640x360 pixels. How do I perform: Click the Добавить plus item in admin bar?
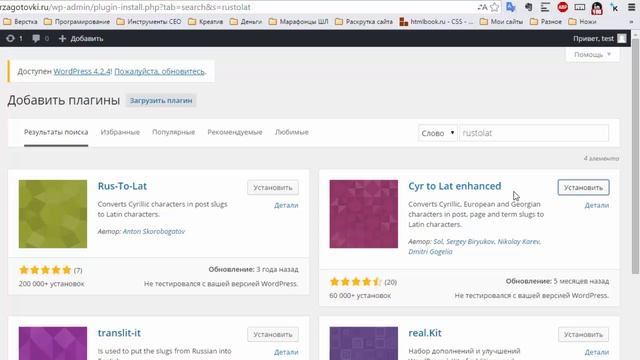pyautogui.click(x=81, y=38)
